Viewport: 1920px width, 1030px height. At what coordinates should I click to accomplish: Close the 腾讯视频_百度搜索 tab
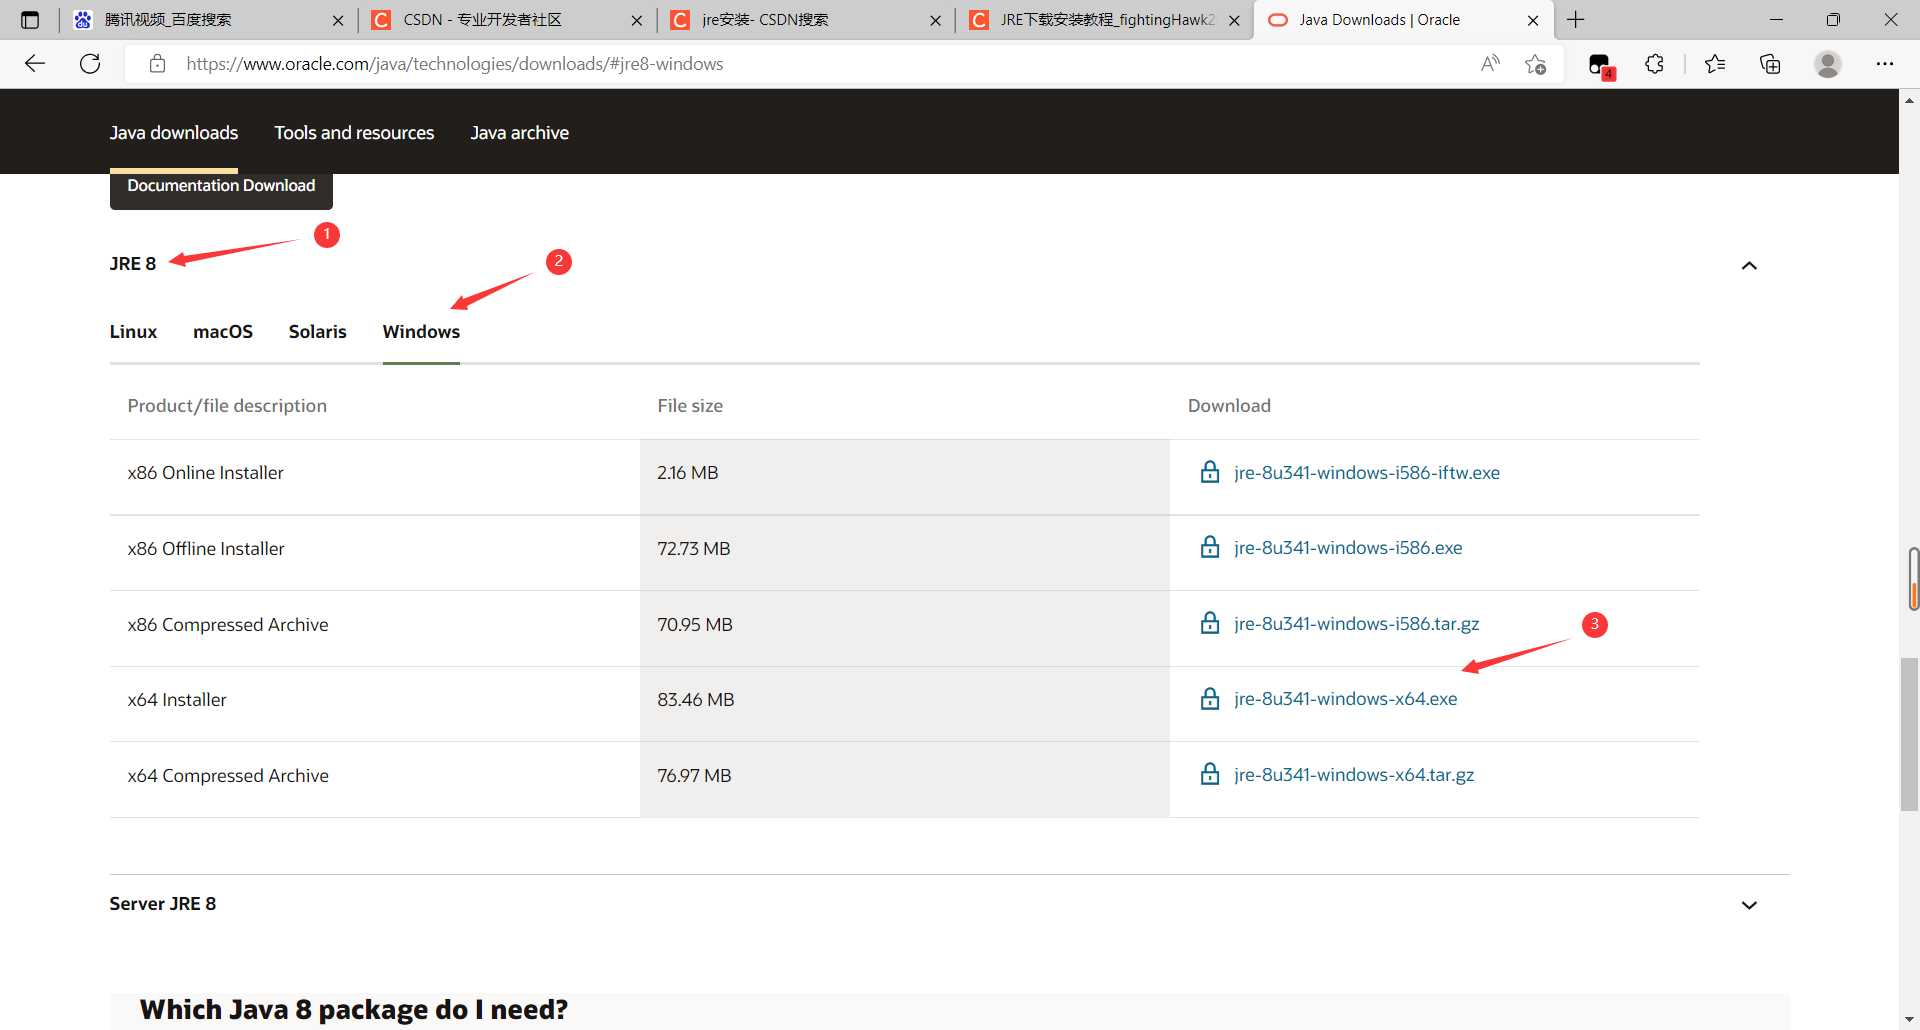[x=338, y=20]
